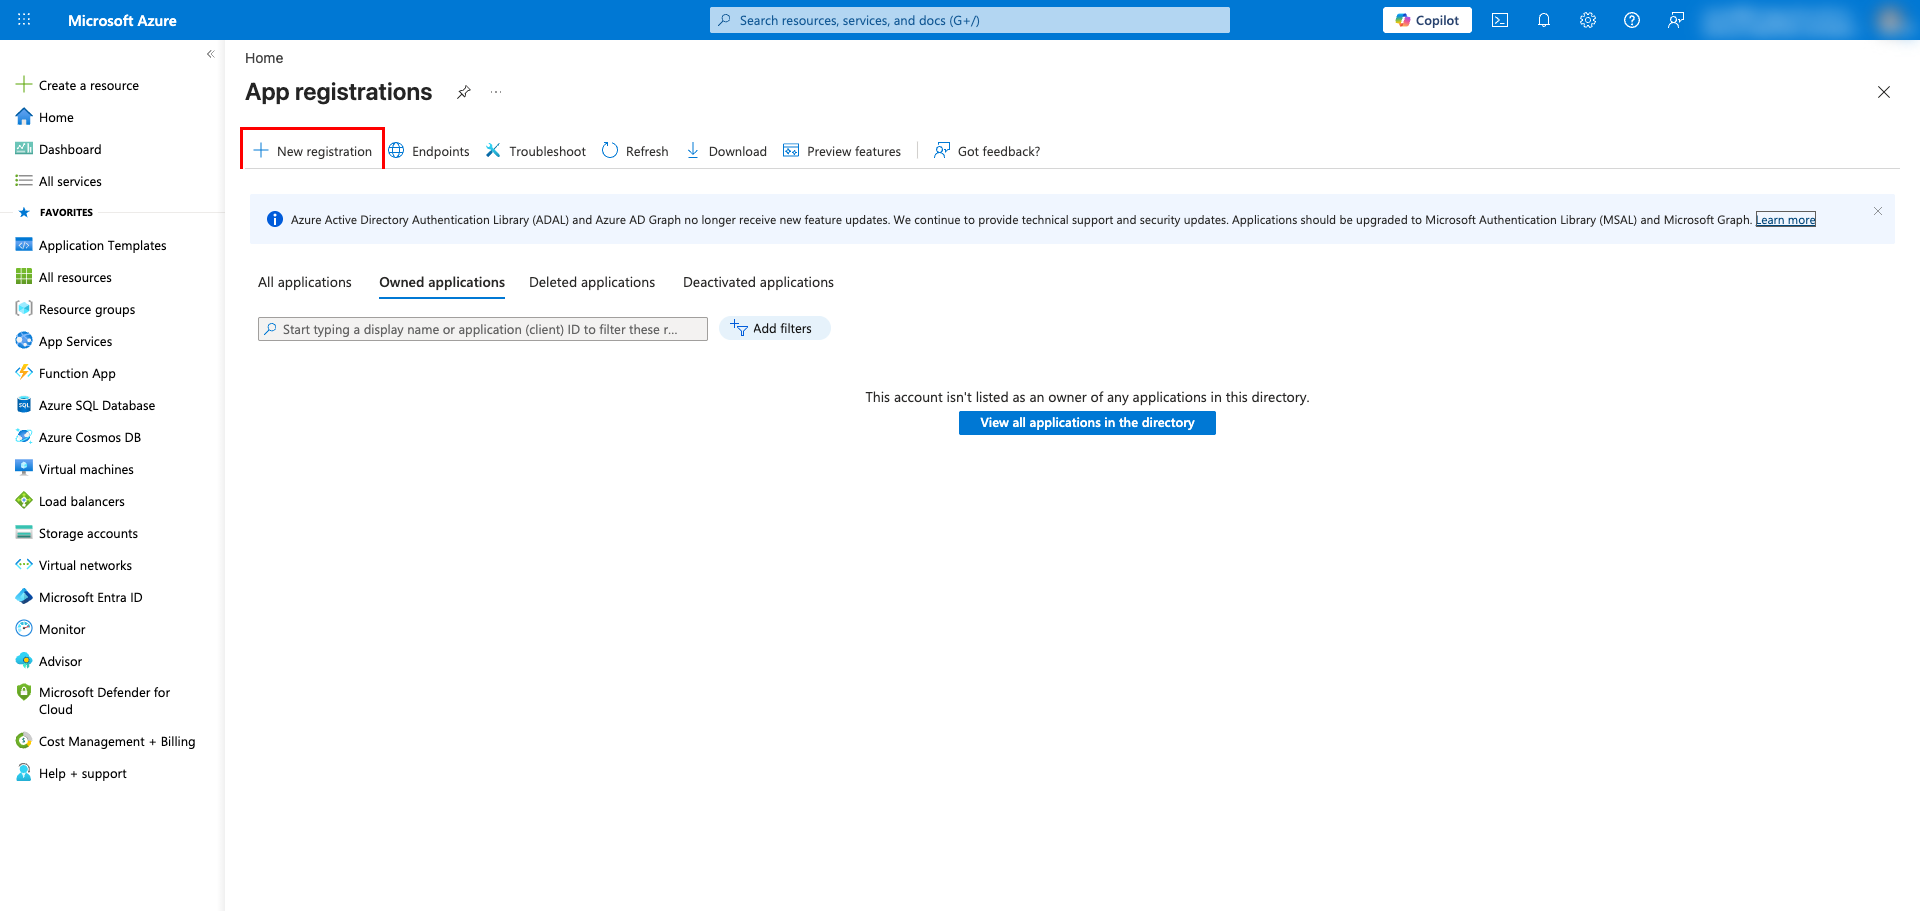Viewport: 1920px width, 911px height.
Task: Refresh the app registrations list
Action: [x=635, y=151]
